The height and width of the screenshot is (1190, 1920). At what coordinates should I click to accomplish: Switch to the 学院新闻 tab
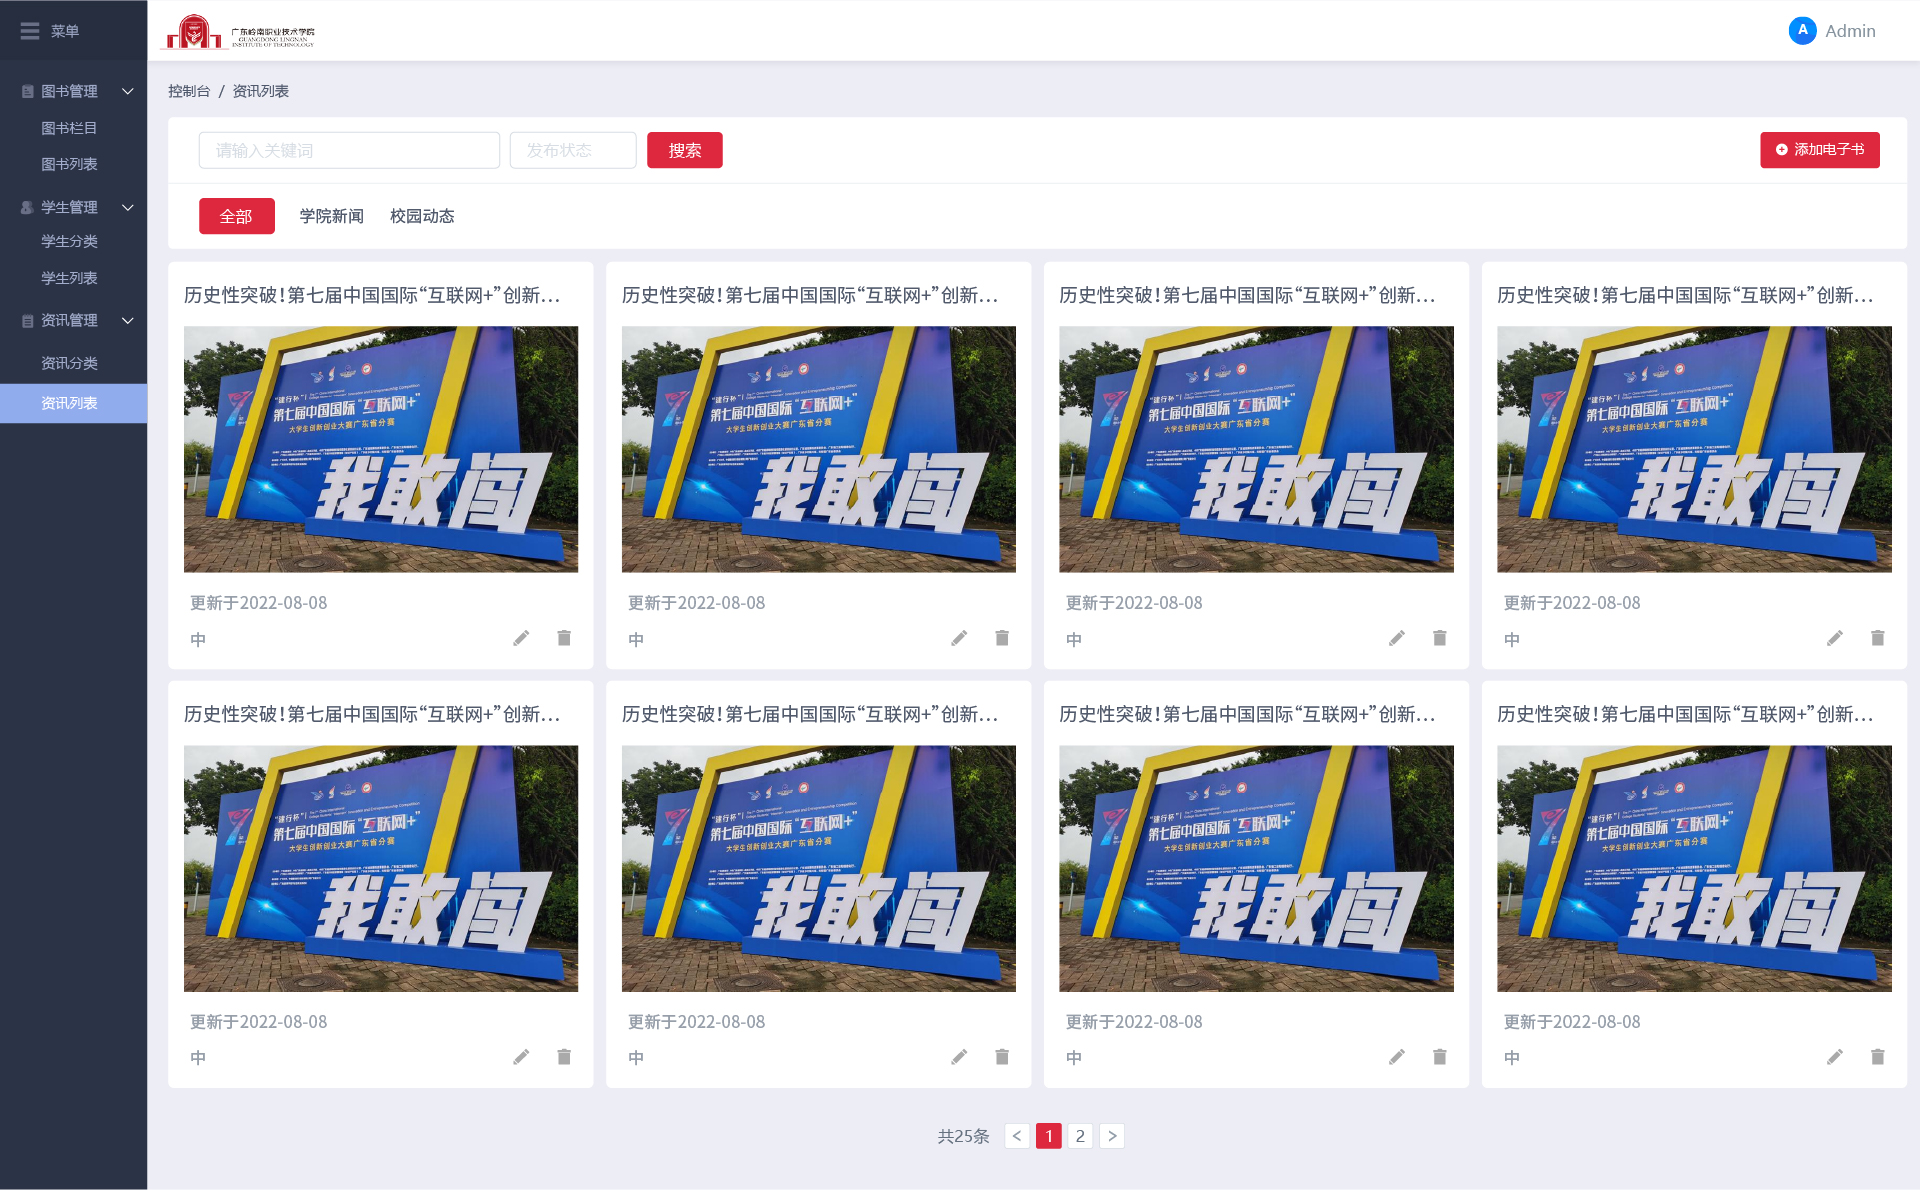coord(332,216)
